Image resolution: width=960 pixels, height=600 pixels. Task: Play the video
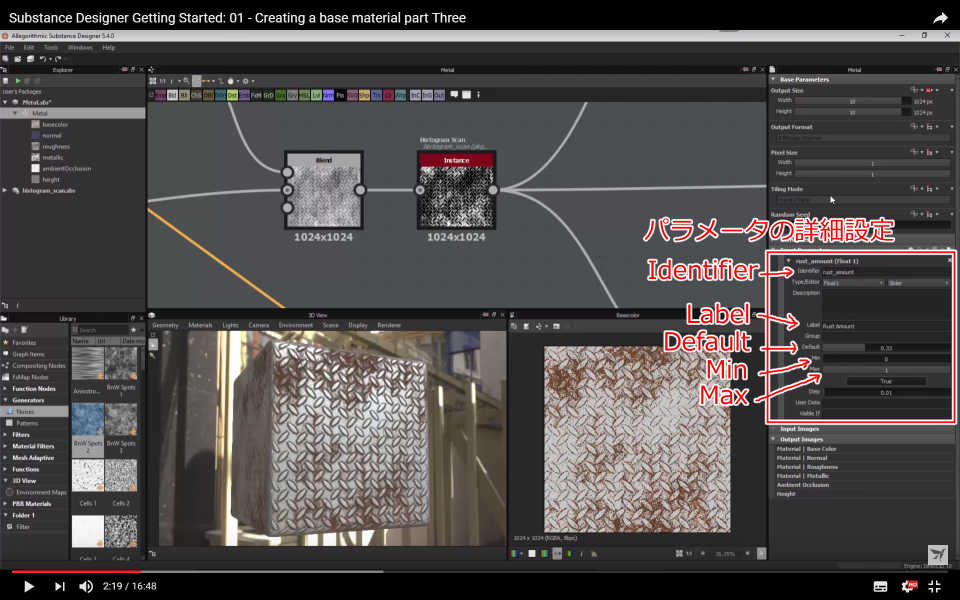[x=28, y=587]
